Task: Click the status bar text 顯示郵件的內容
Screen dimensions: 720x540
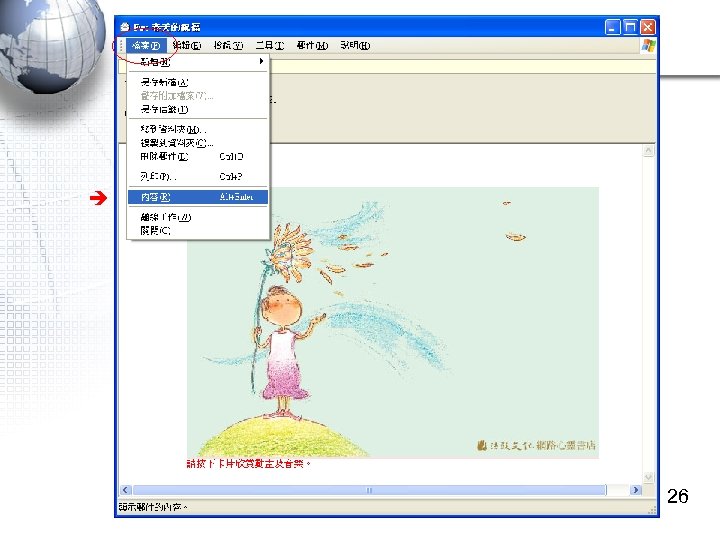Action: click(153, 507)
